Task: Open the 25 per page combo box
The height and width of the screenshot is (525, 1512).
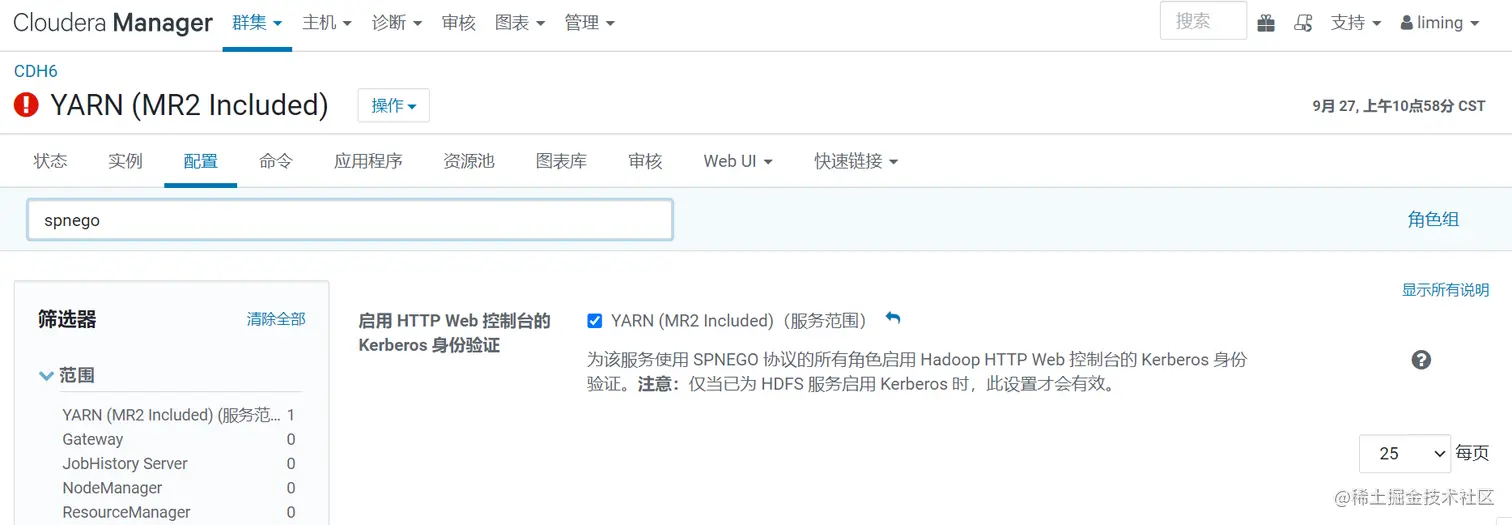Action: (x=1404, y=453)
